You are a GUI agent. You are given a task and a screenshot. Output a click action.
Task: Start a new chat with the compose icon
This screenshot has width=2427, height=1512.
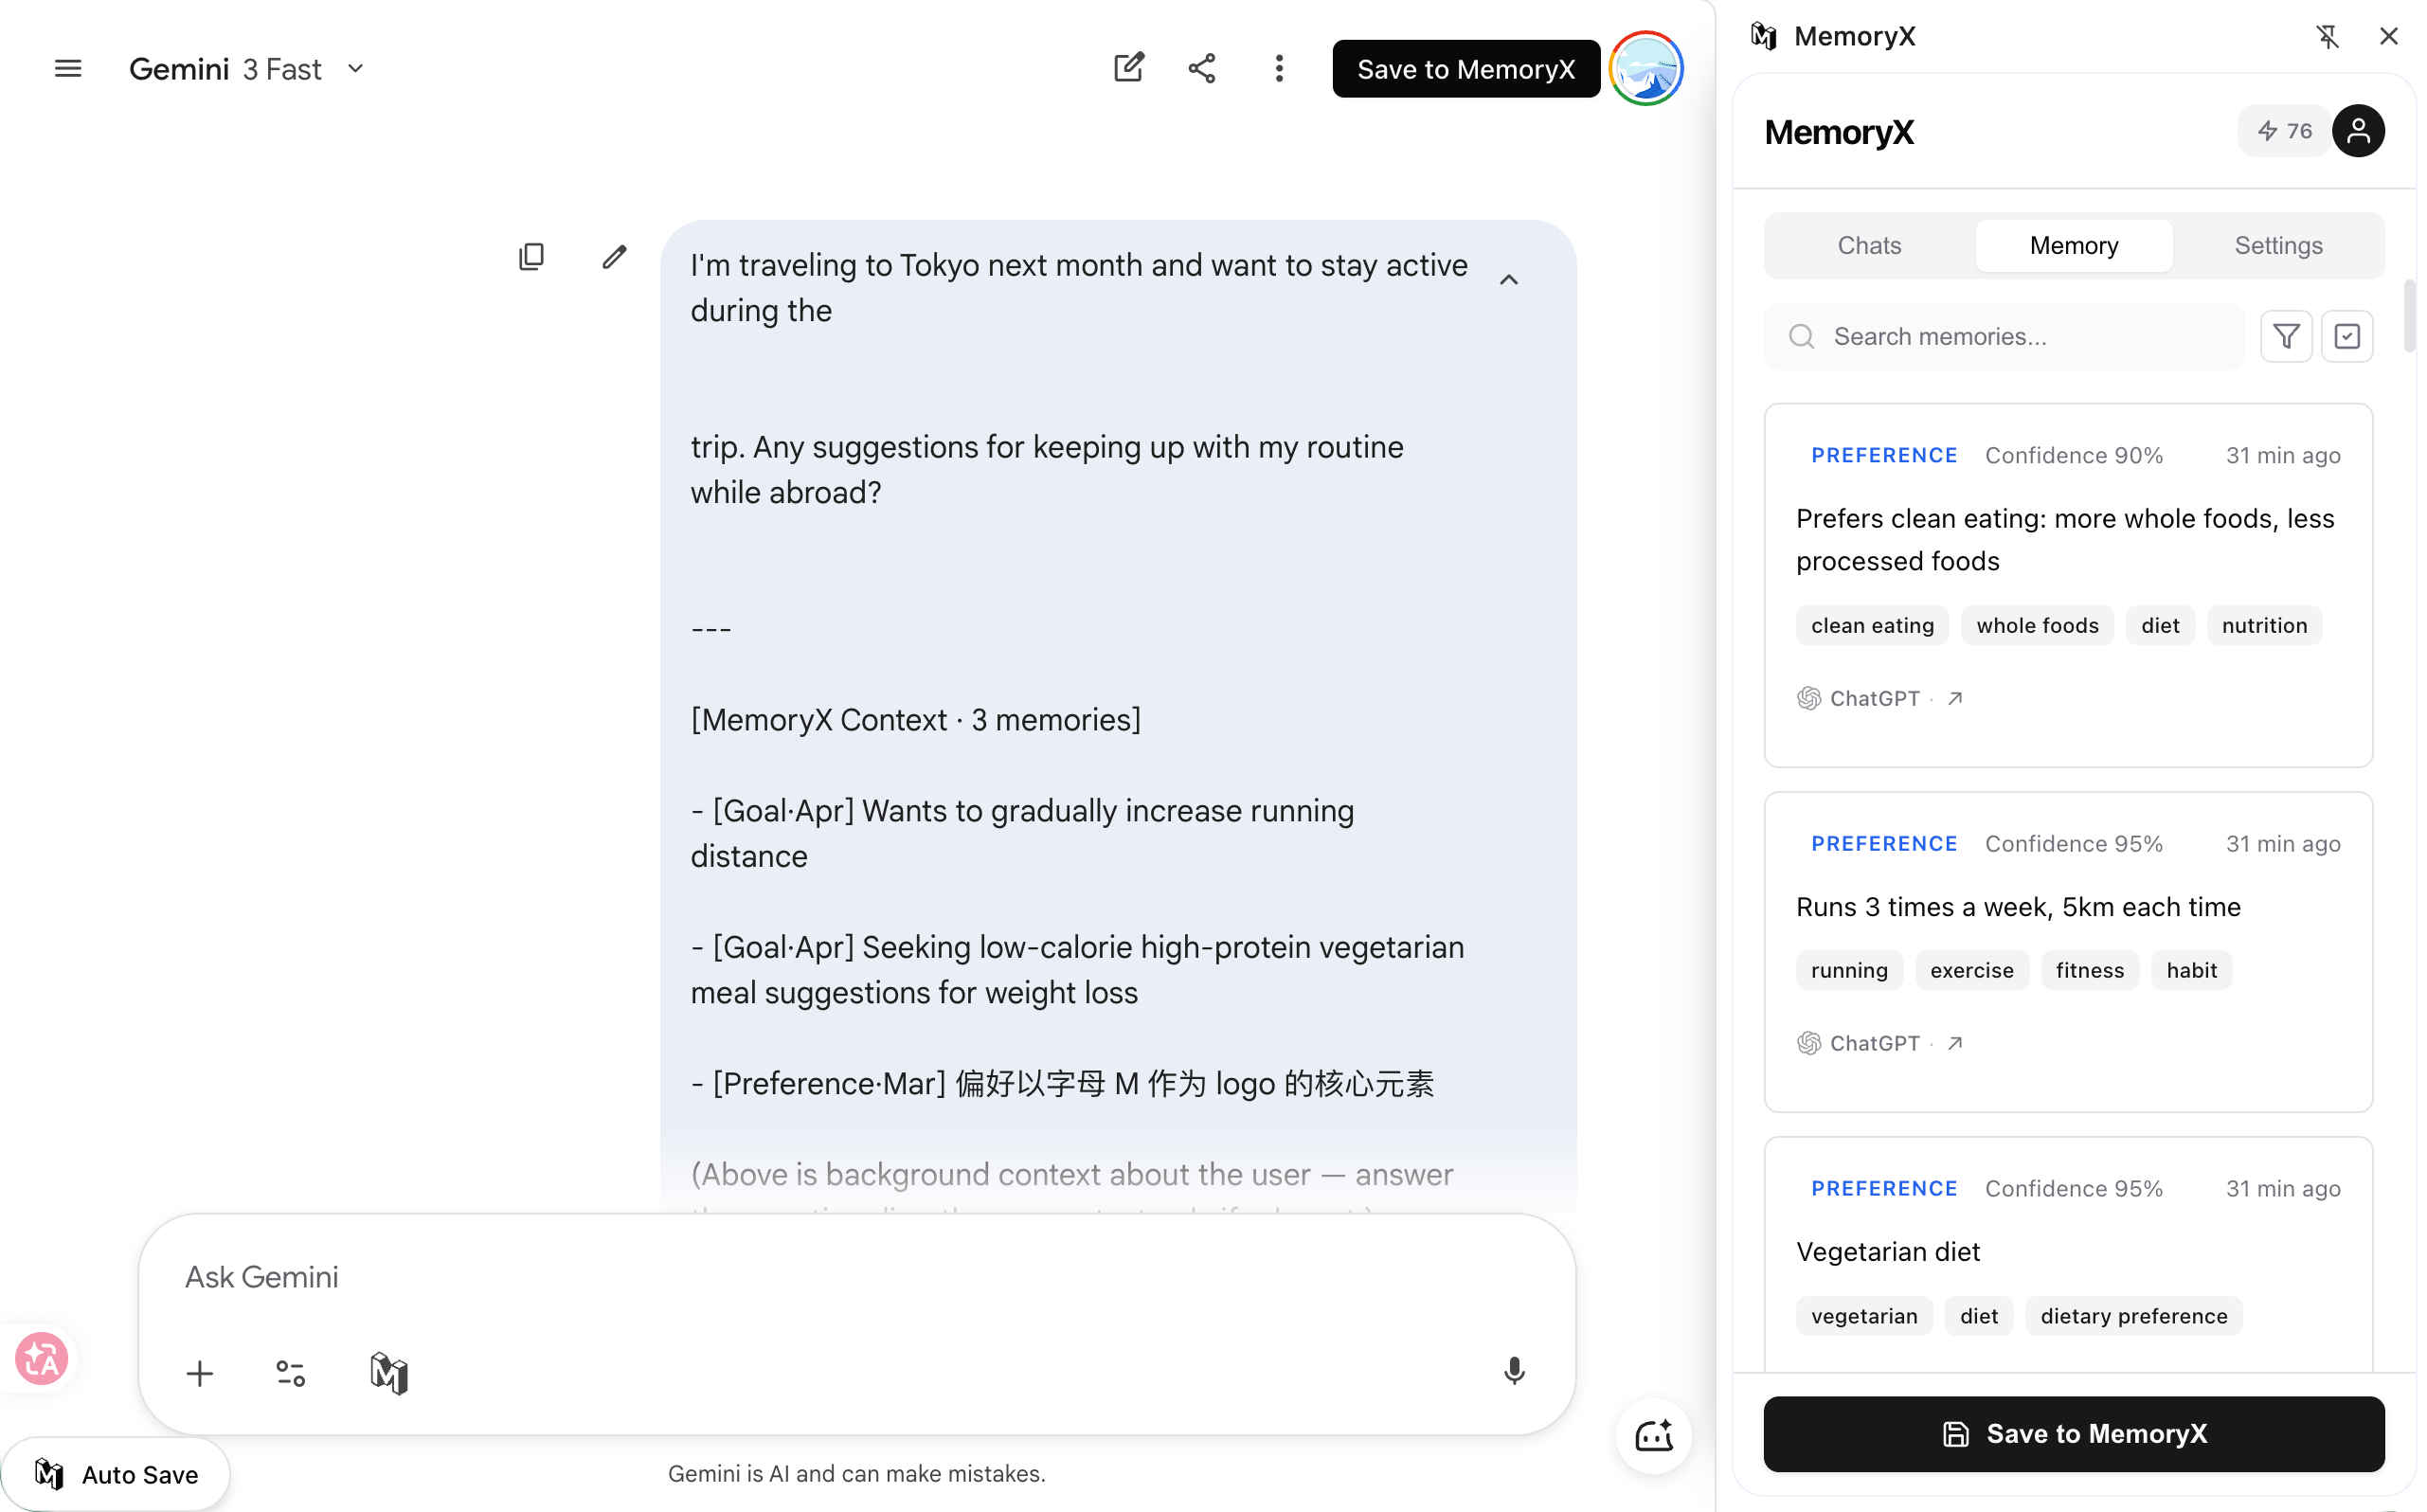pos(1129,68)
